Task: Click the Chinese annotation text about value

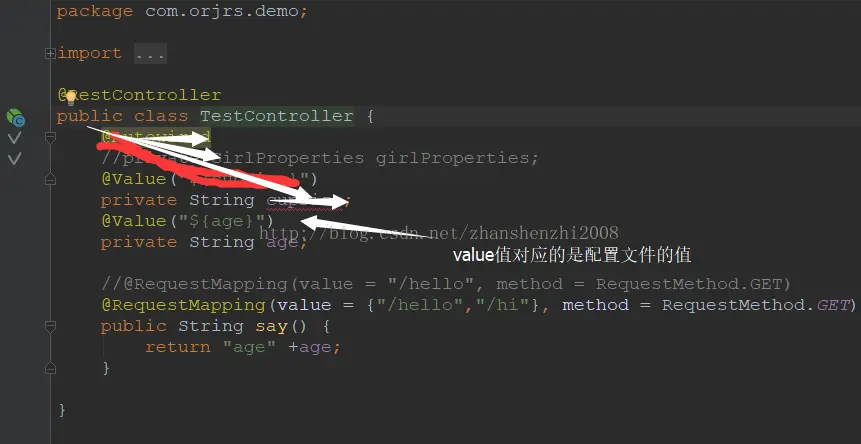Action: (572, 255)
